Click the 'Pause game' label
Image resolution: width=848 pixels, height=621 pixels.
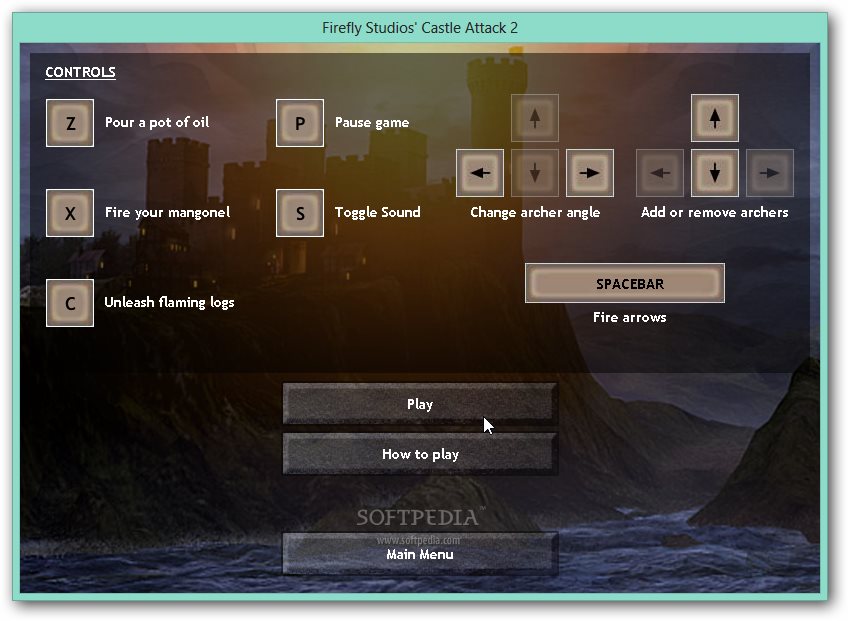coord(372,122)
